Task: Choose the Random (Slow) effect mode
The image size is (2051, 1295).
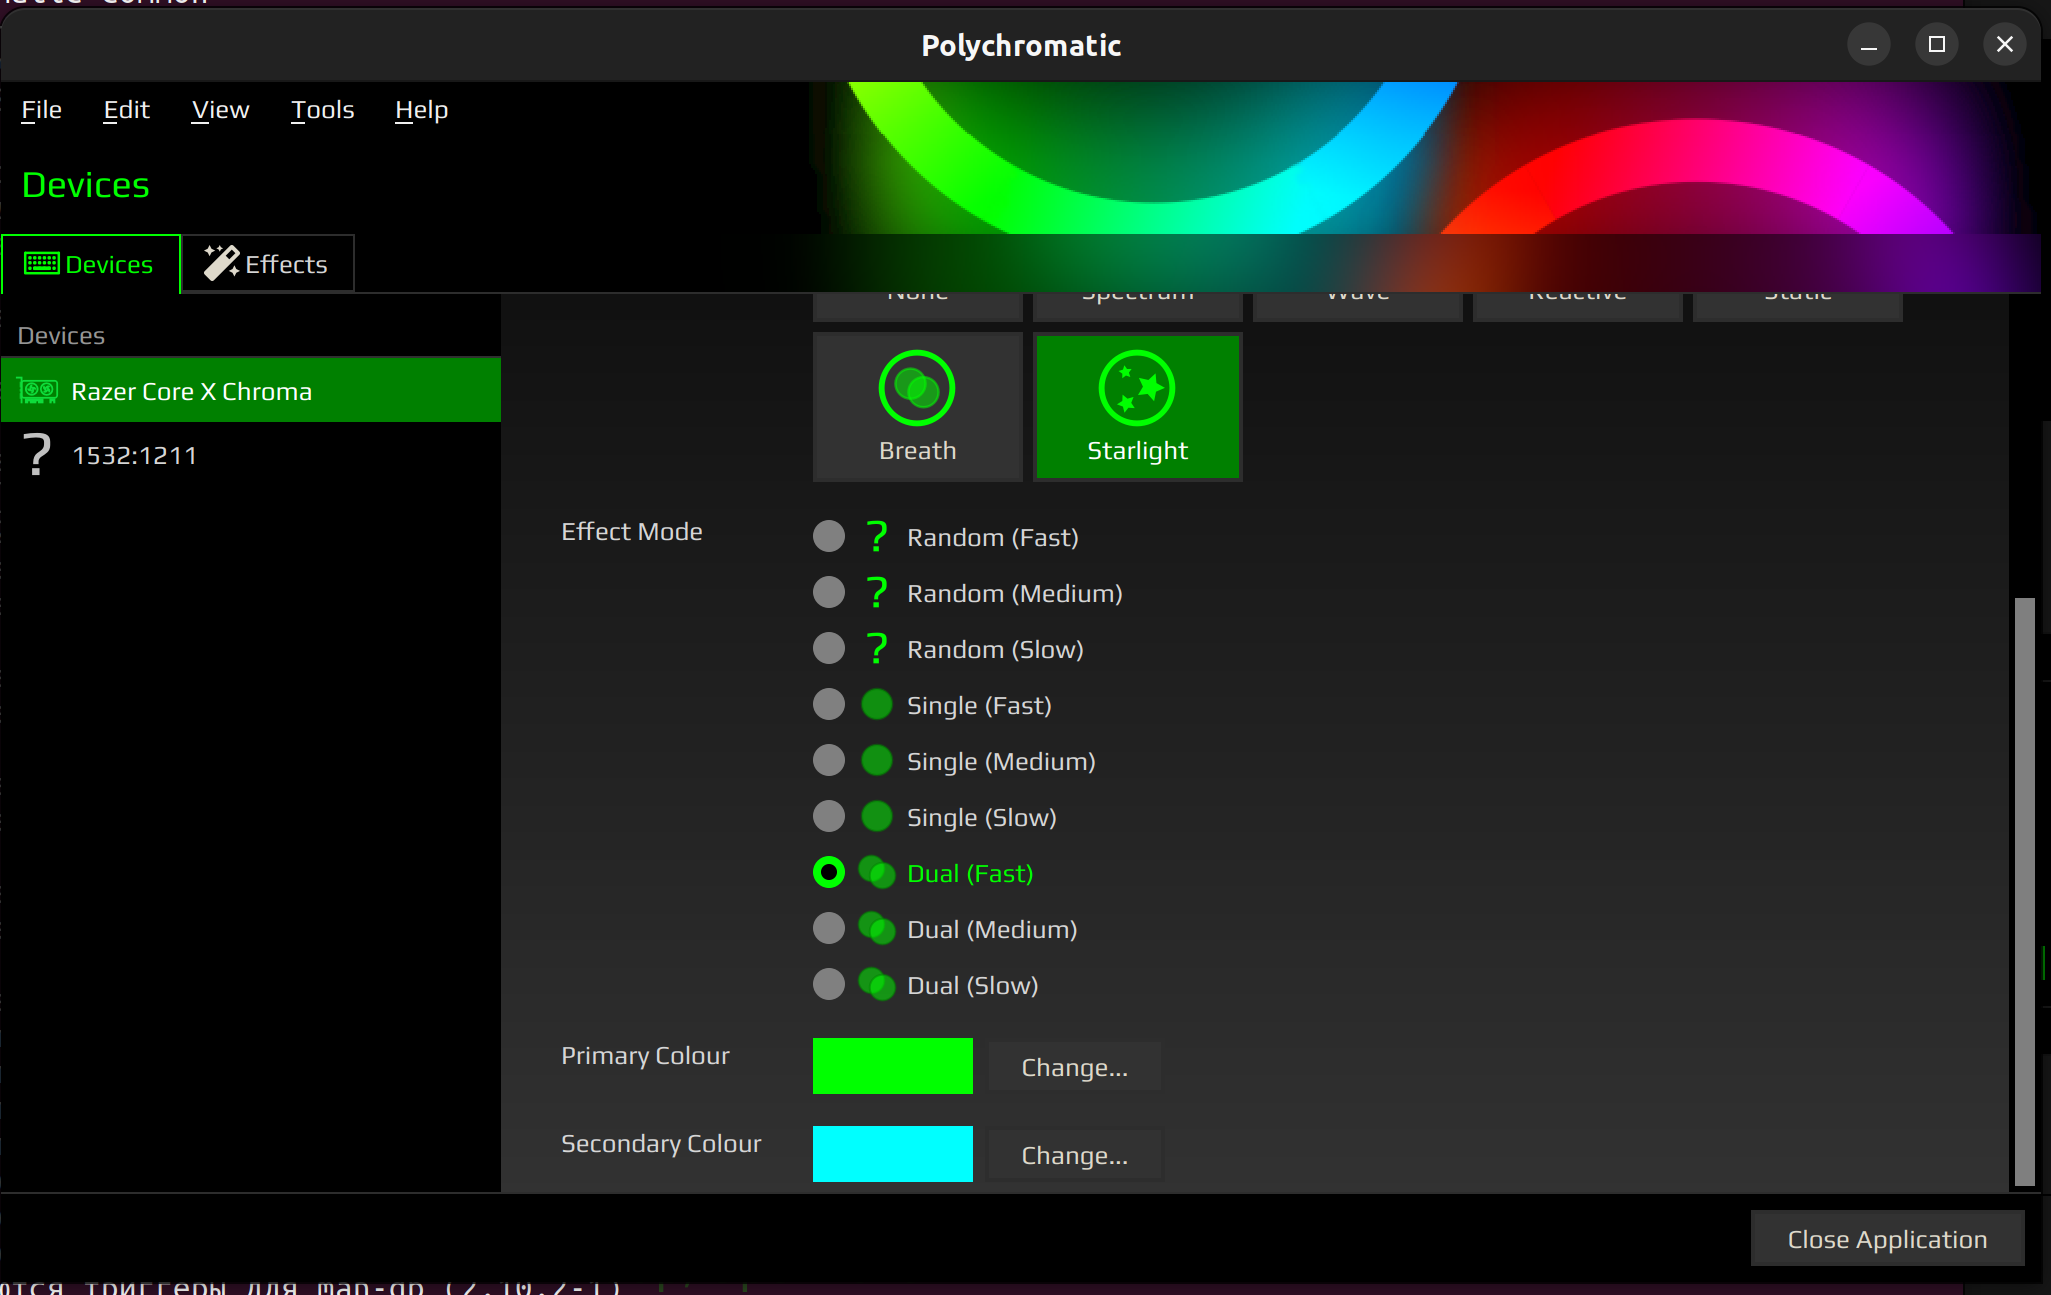Action: coord(829,649)
